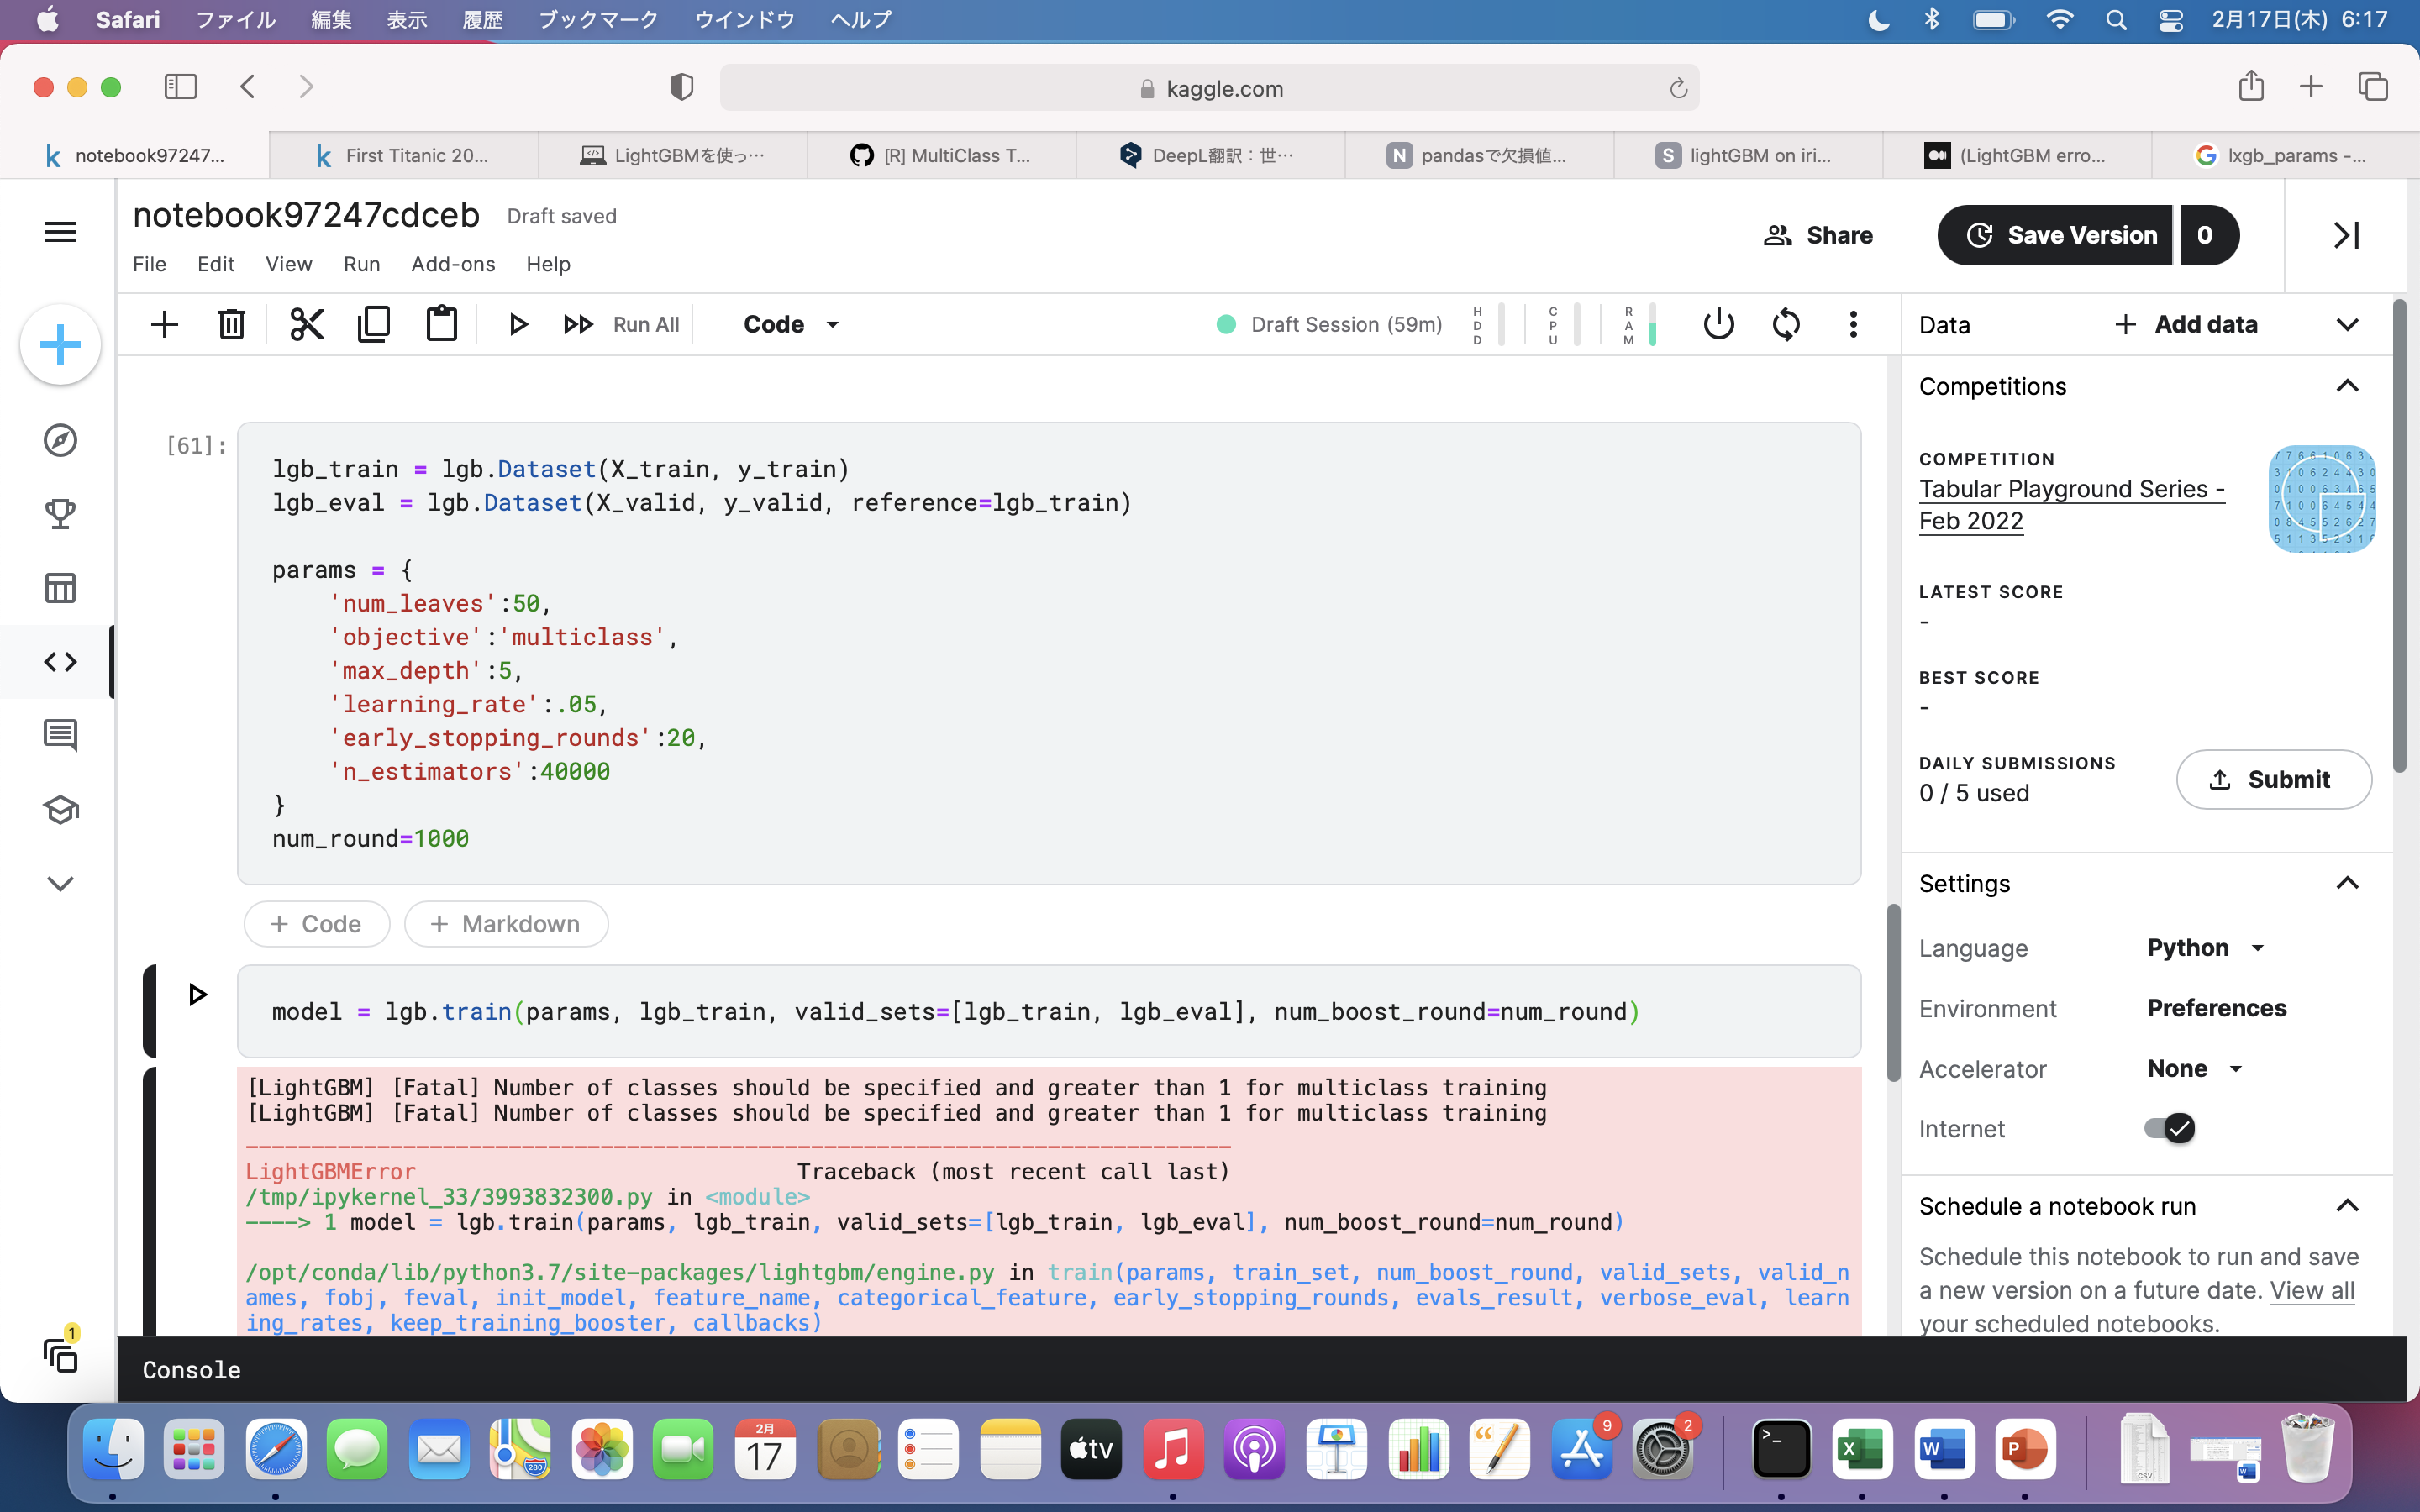Power off the draft session
Screen dimensions: 2420x1512
tap(1719, 324)
